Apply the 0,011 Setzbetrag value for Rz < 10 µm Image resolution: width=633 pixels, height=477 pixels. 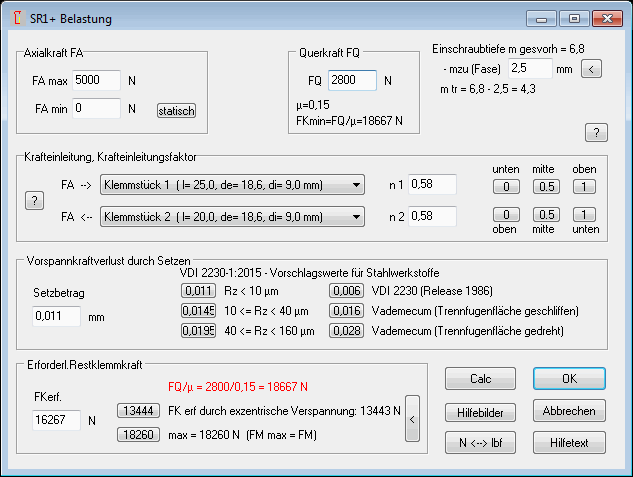coord(197,290)
